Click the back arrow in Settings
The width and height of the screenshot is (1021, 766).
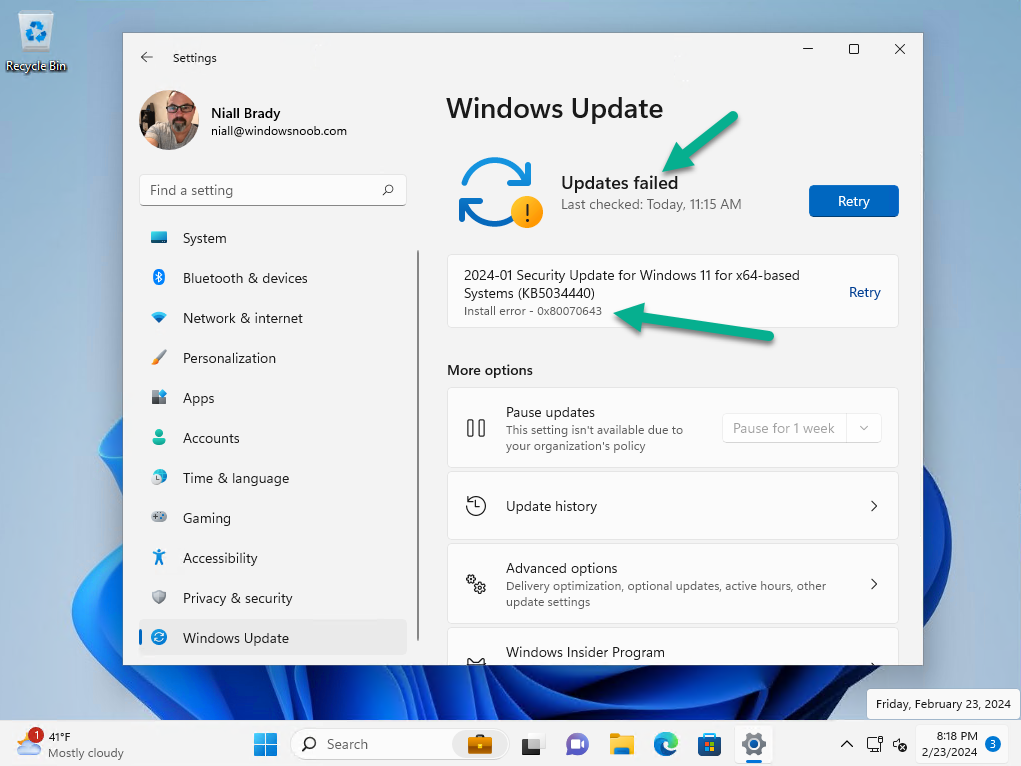pyautogui.click(x=147, y=57)
